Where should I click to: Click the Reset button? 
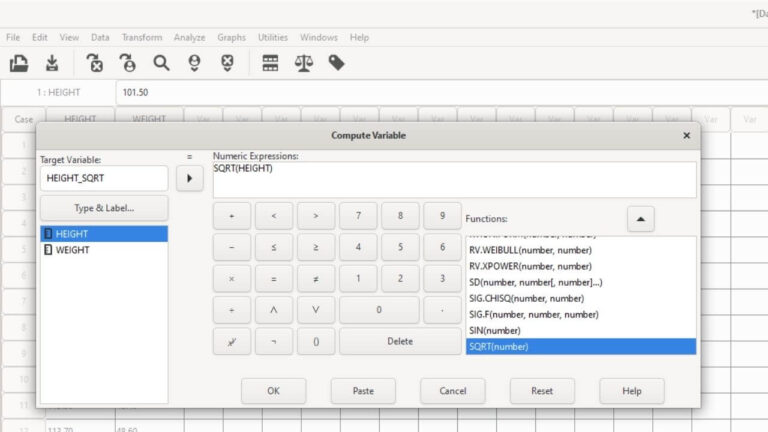pos(542,391)
